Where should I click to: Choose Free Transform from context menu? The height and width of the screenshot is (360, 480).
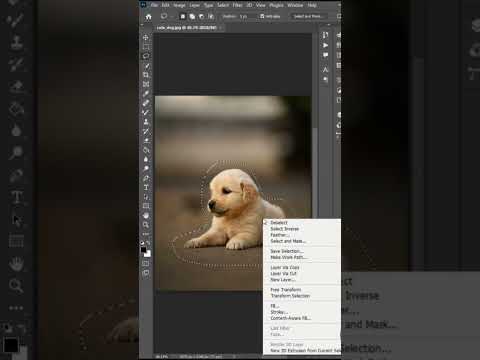[286, 290]
